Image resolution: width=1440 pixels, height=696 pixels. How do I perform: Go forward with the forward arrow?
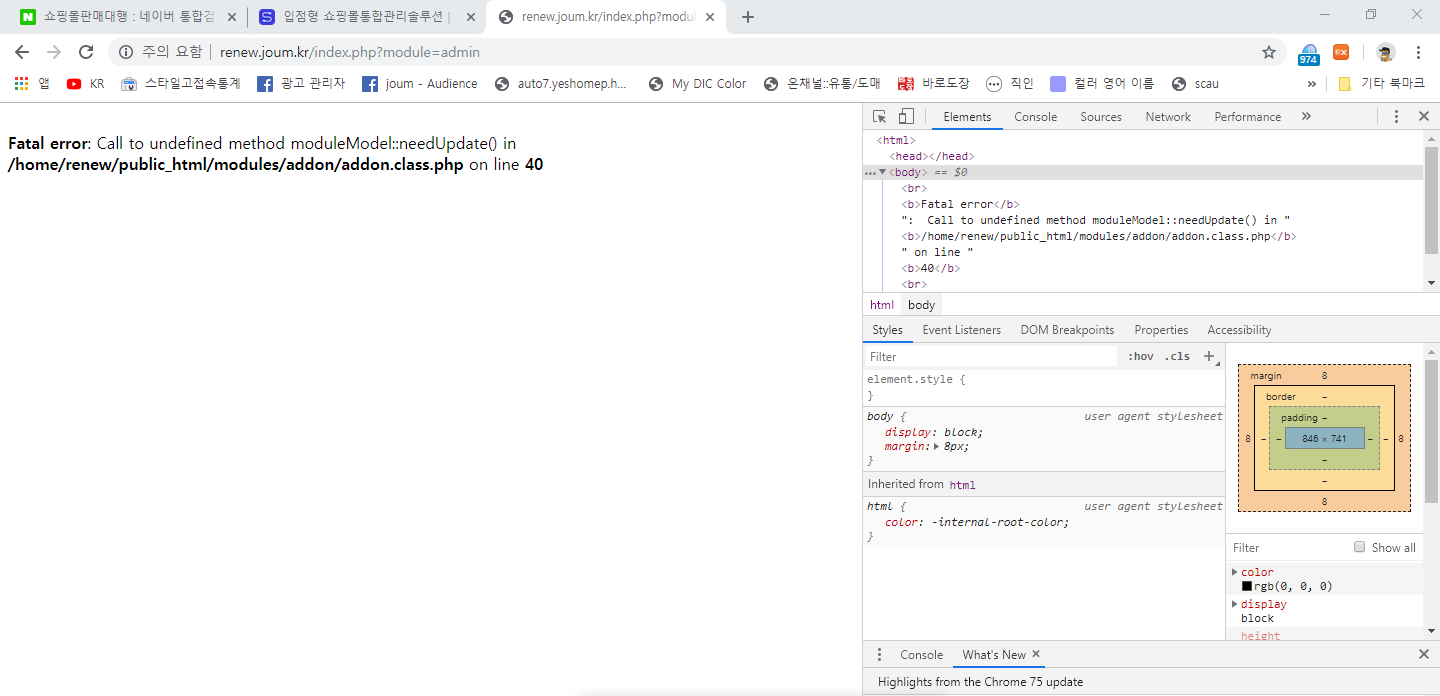[54, 52]
